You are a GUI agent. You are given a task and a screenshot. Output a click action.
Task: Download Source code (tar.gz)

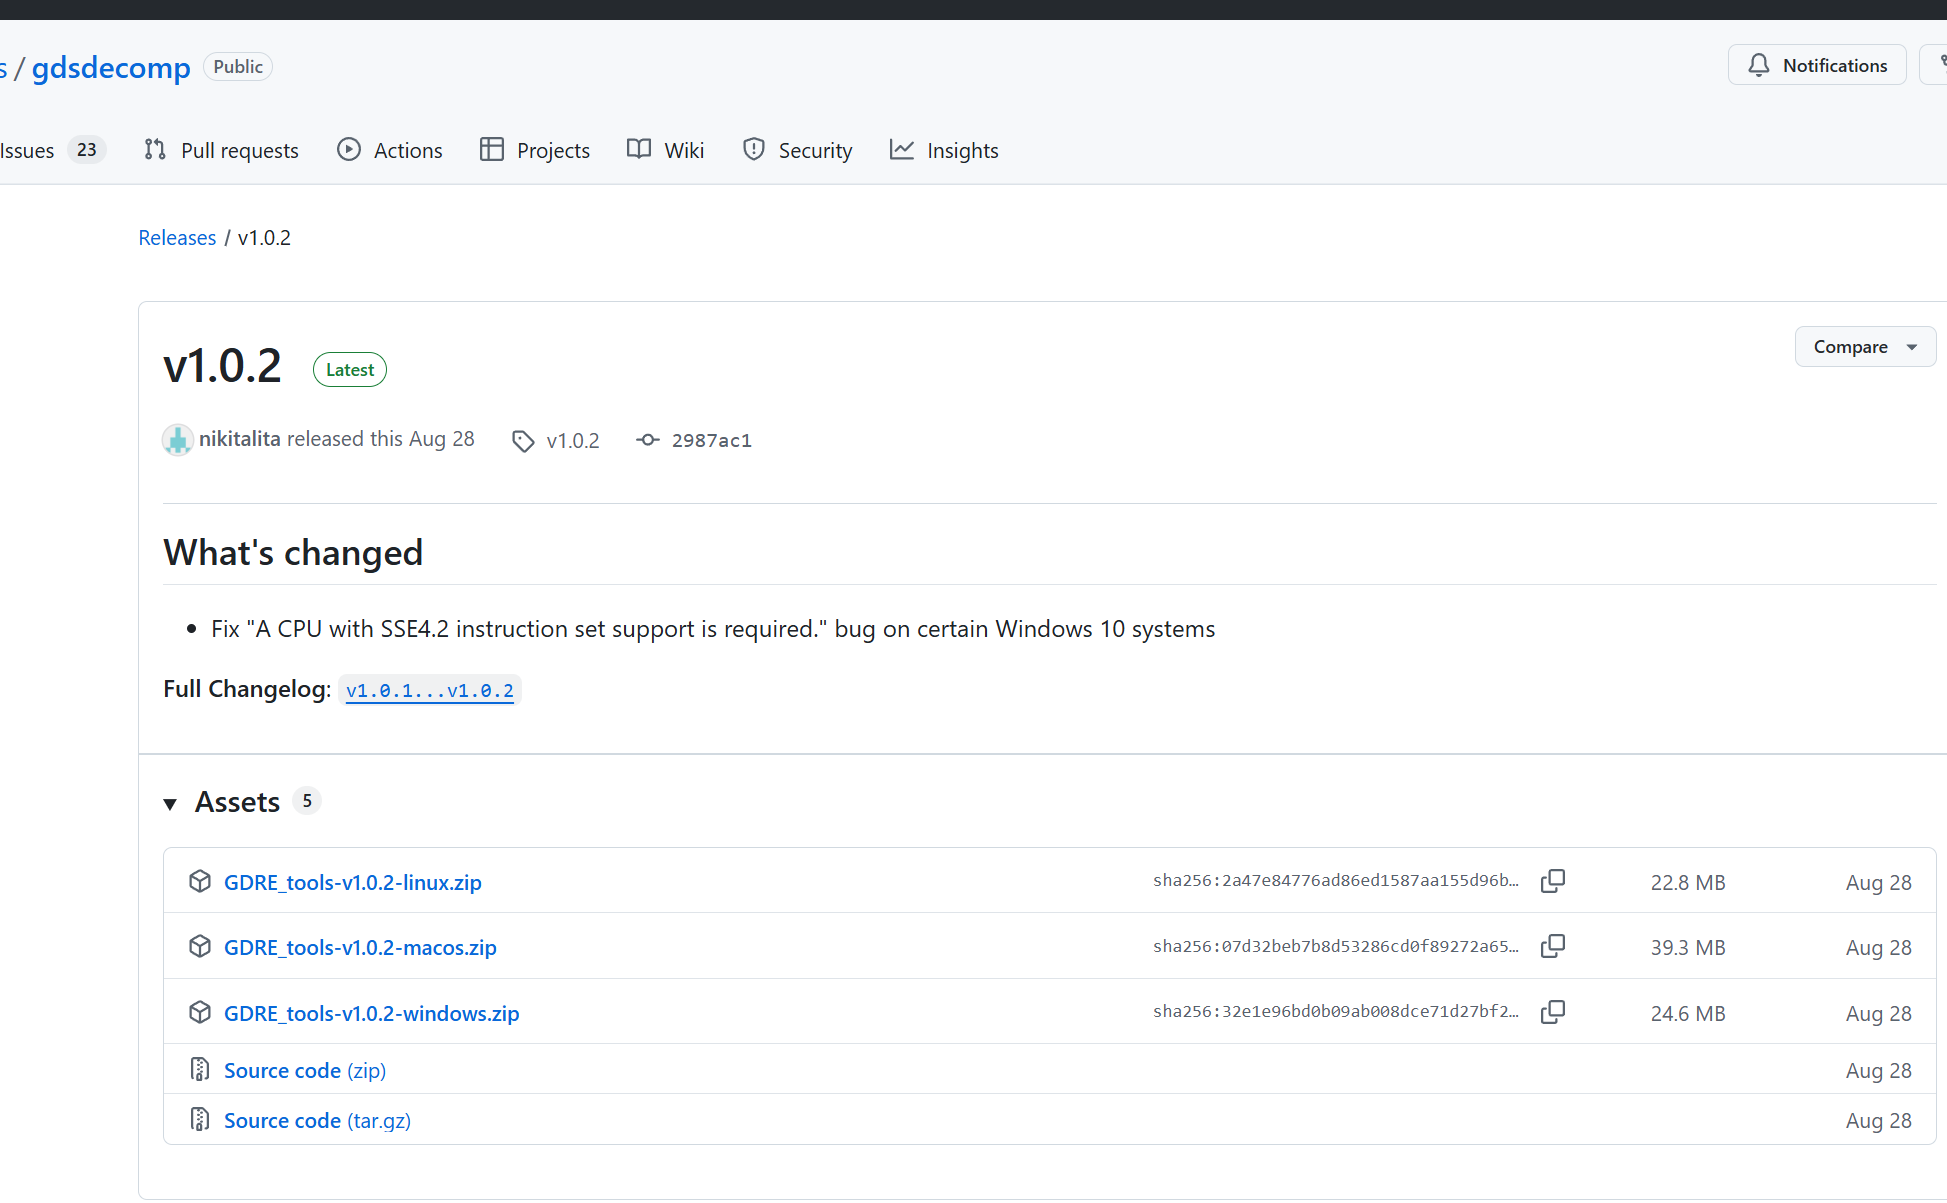pos(317,1120)
